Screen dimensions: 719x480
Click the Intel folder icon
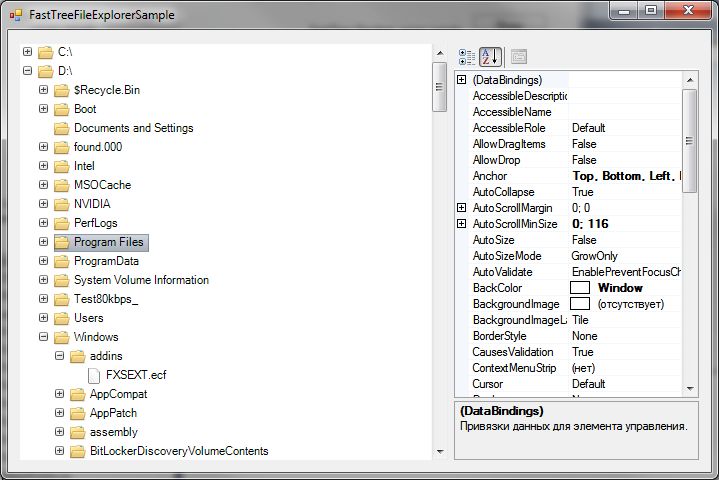pos(61,166)
